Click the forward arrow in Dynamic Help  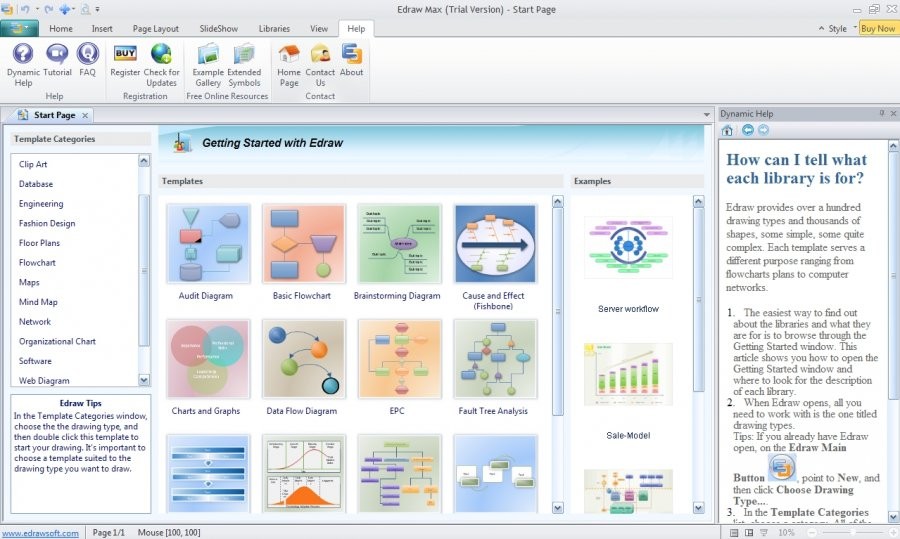tap(763, 130)
